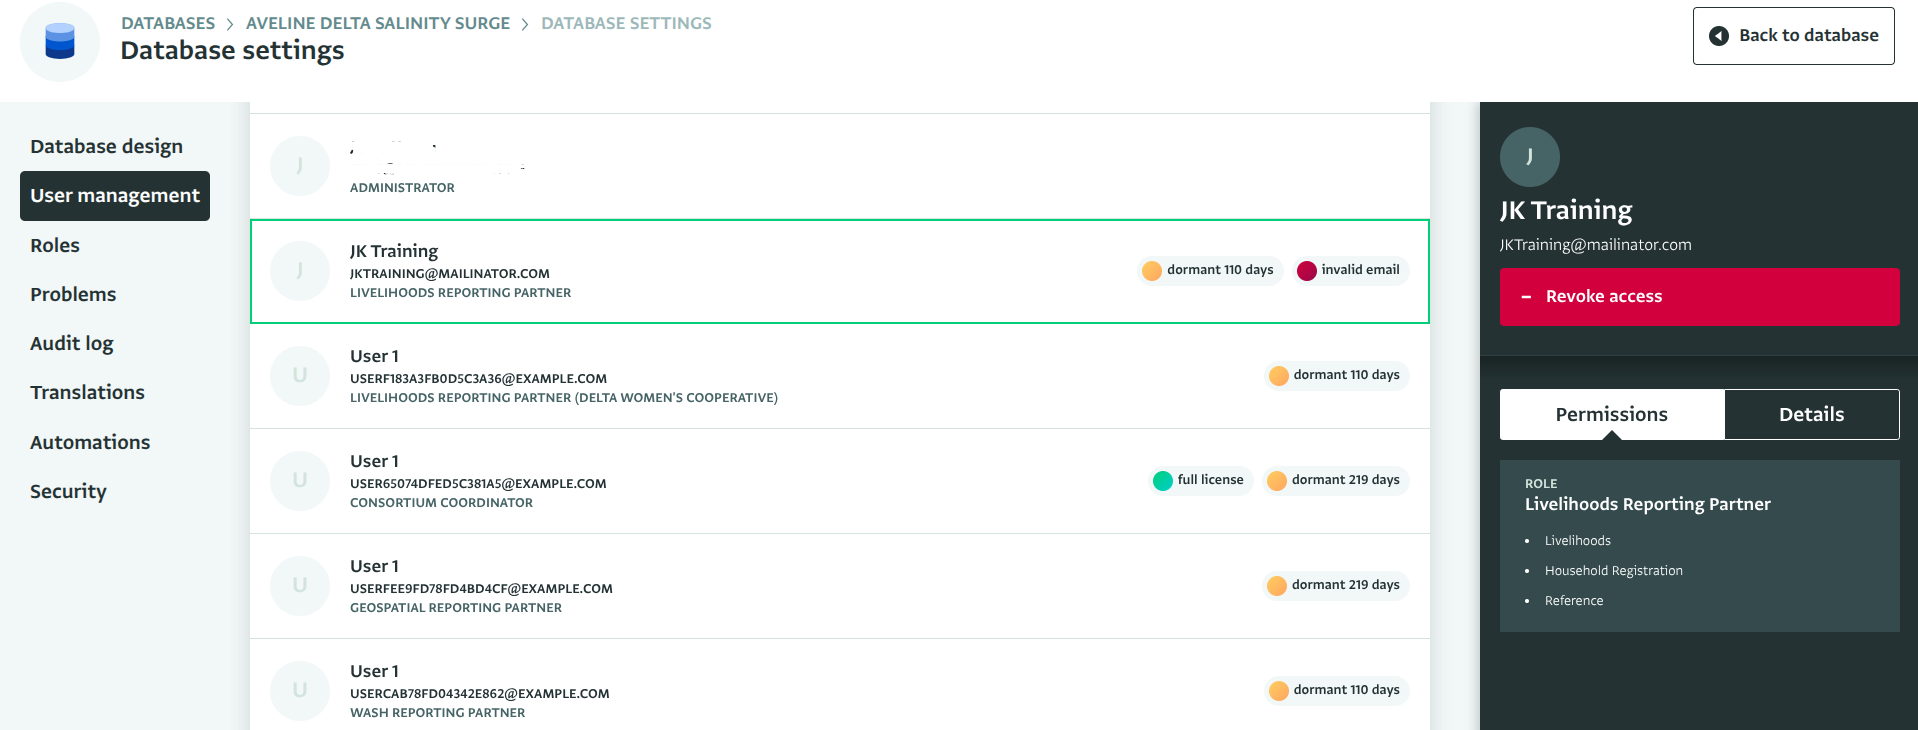Select the user USERCAB78FD04342E862@EXAMPLE.COM
This screenshot has width=1918, height=730.
(x=840, y=686)
